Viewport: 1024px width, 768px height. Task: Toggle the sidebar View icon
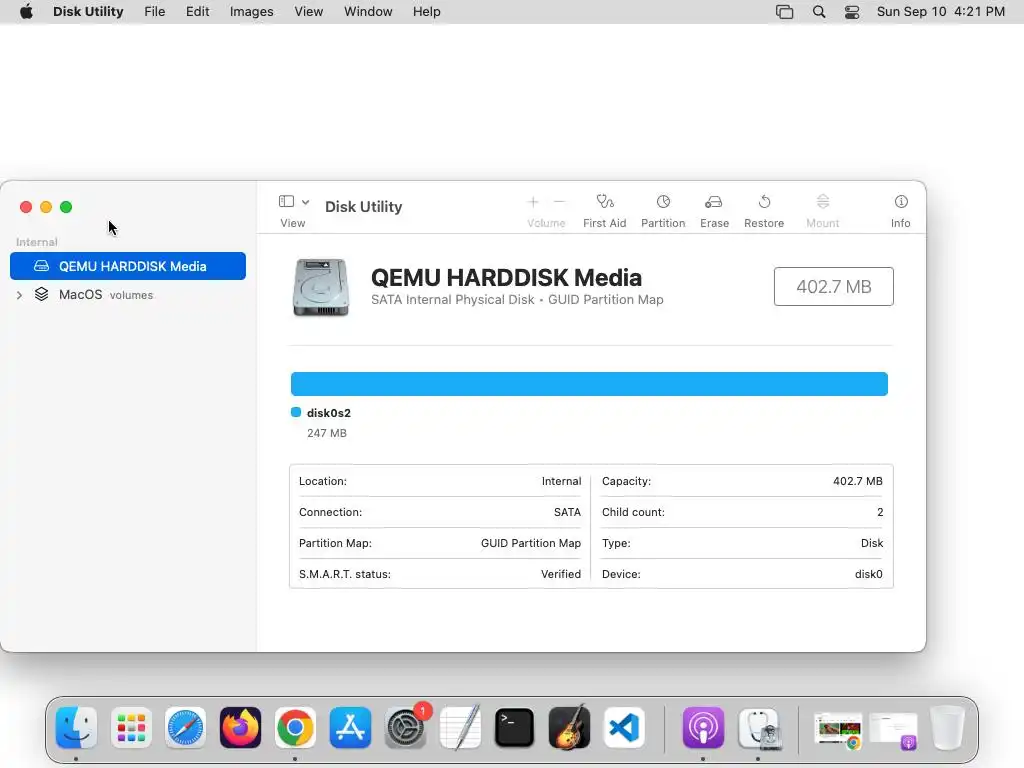click(x=286, y=201)
